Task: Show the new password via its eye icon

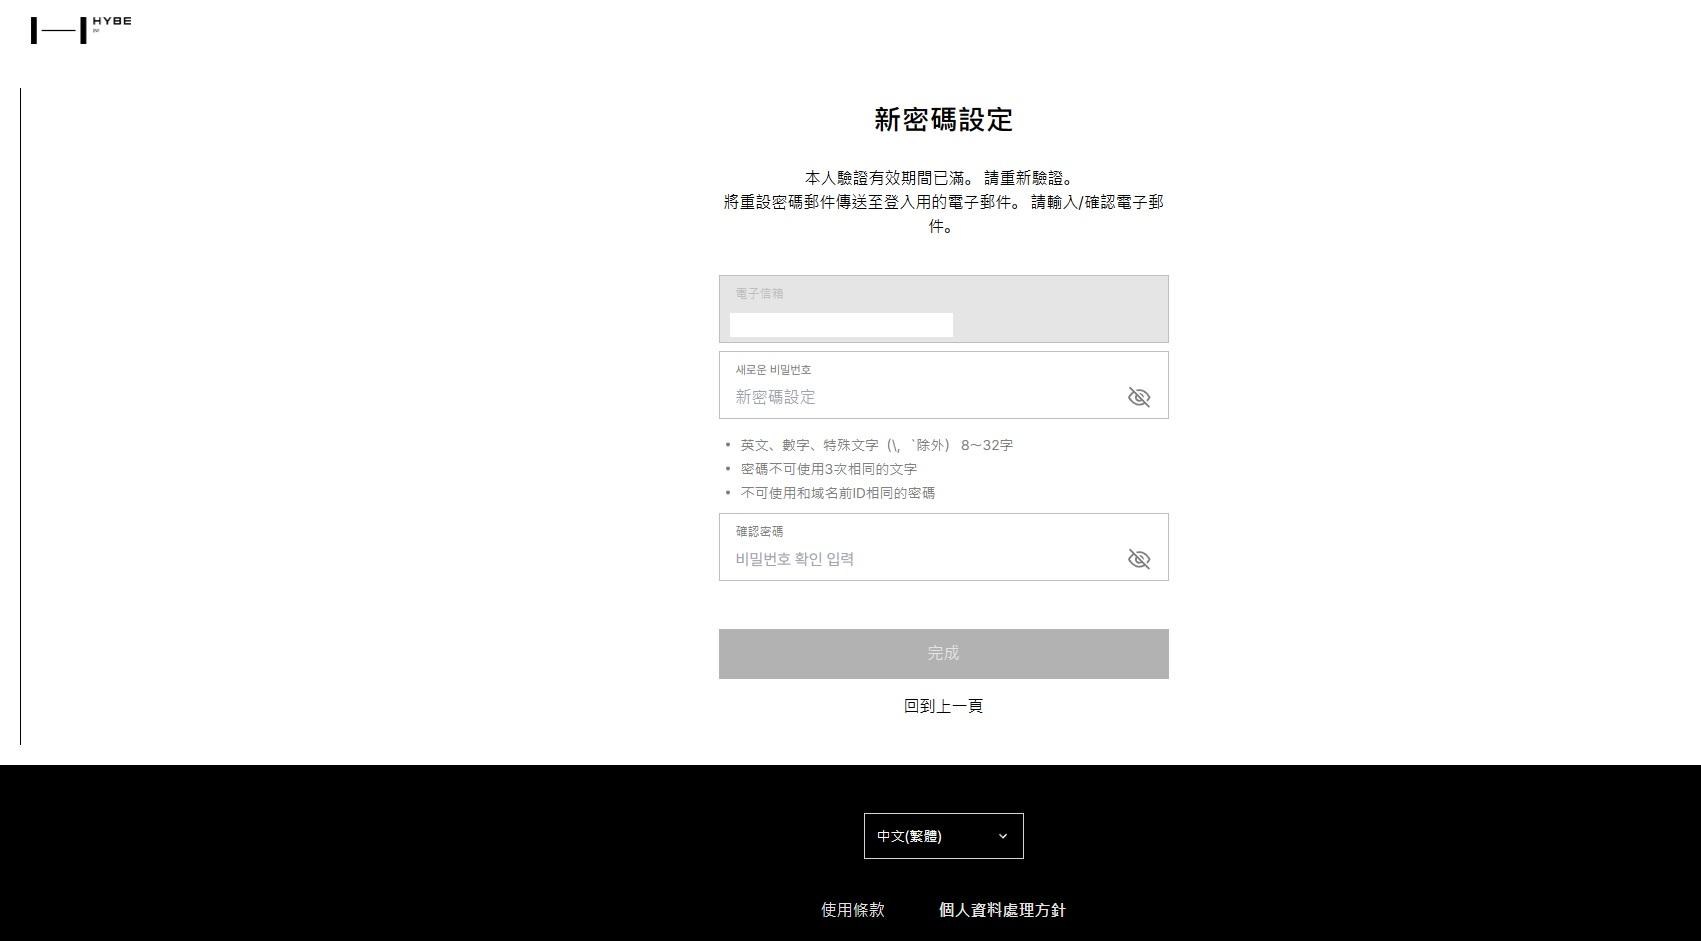Action: click(x=1139, y=397)
